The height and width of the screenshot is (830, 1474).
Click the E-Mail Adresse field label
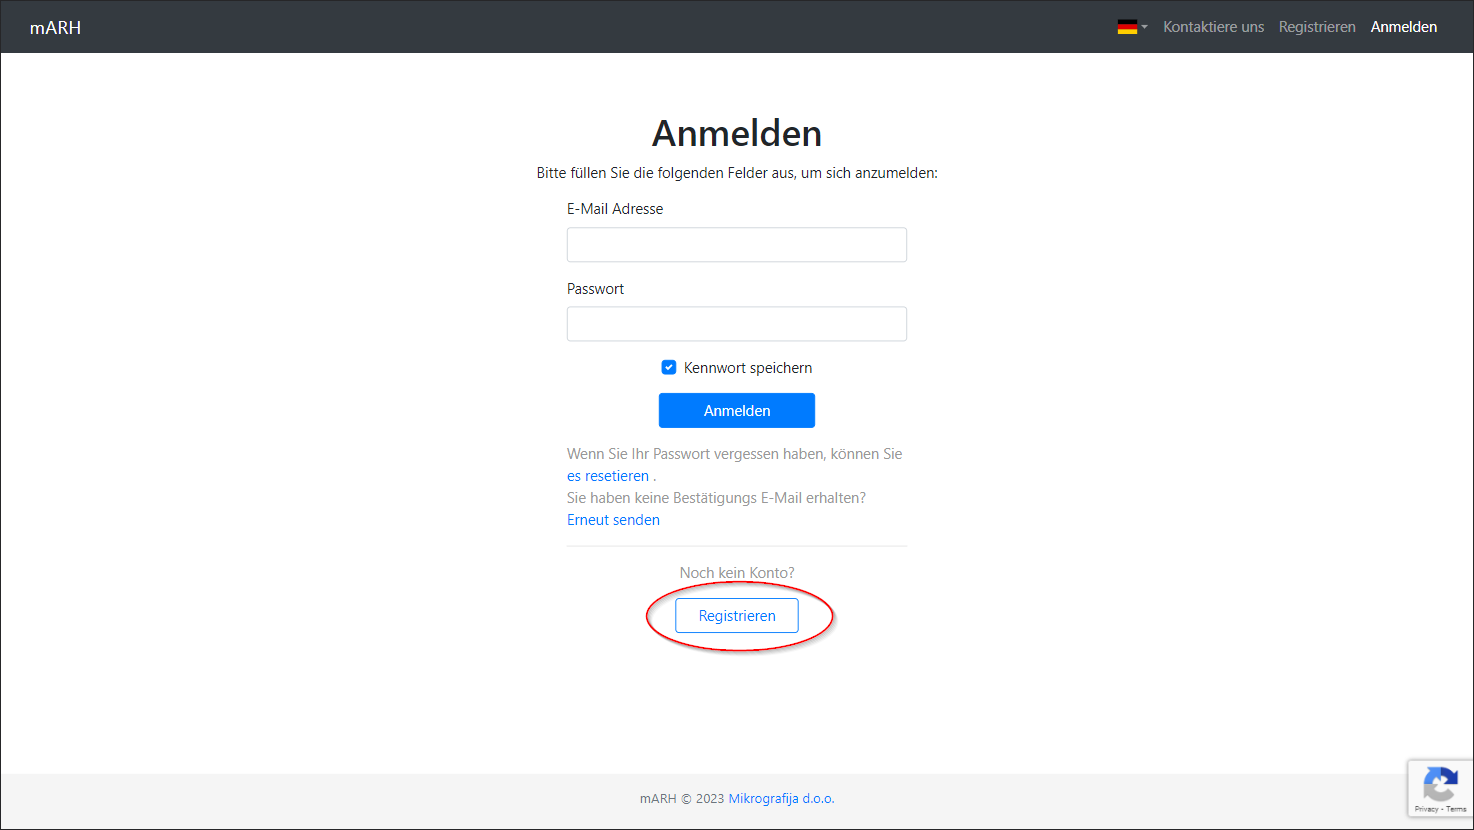615,209
